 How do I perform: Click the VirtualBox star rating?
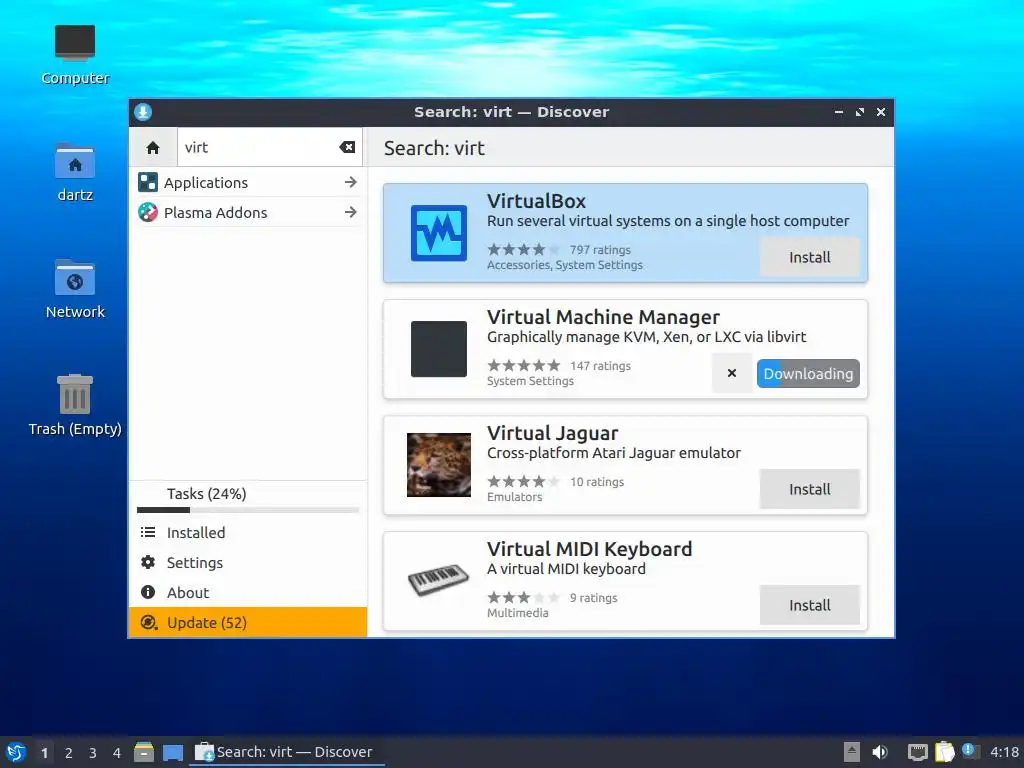coord(524,249)
